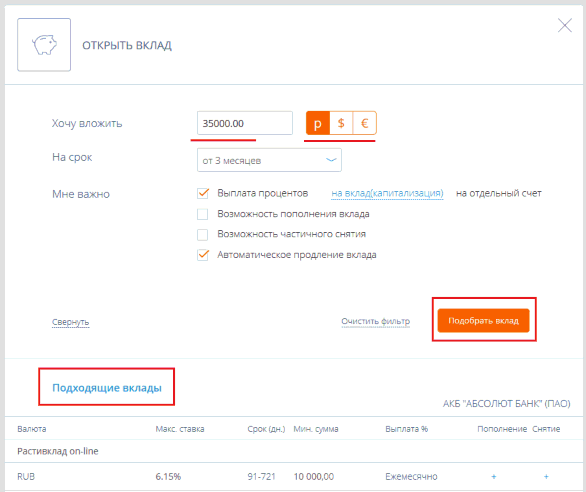The width and height of the screenshot is (586, 492).
Task: Click the Подобрать вклад button
Action: point(484,320)
